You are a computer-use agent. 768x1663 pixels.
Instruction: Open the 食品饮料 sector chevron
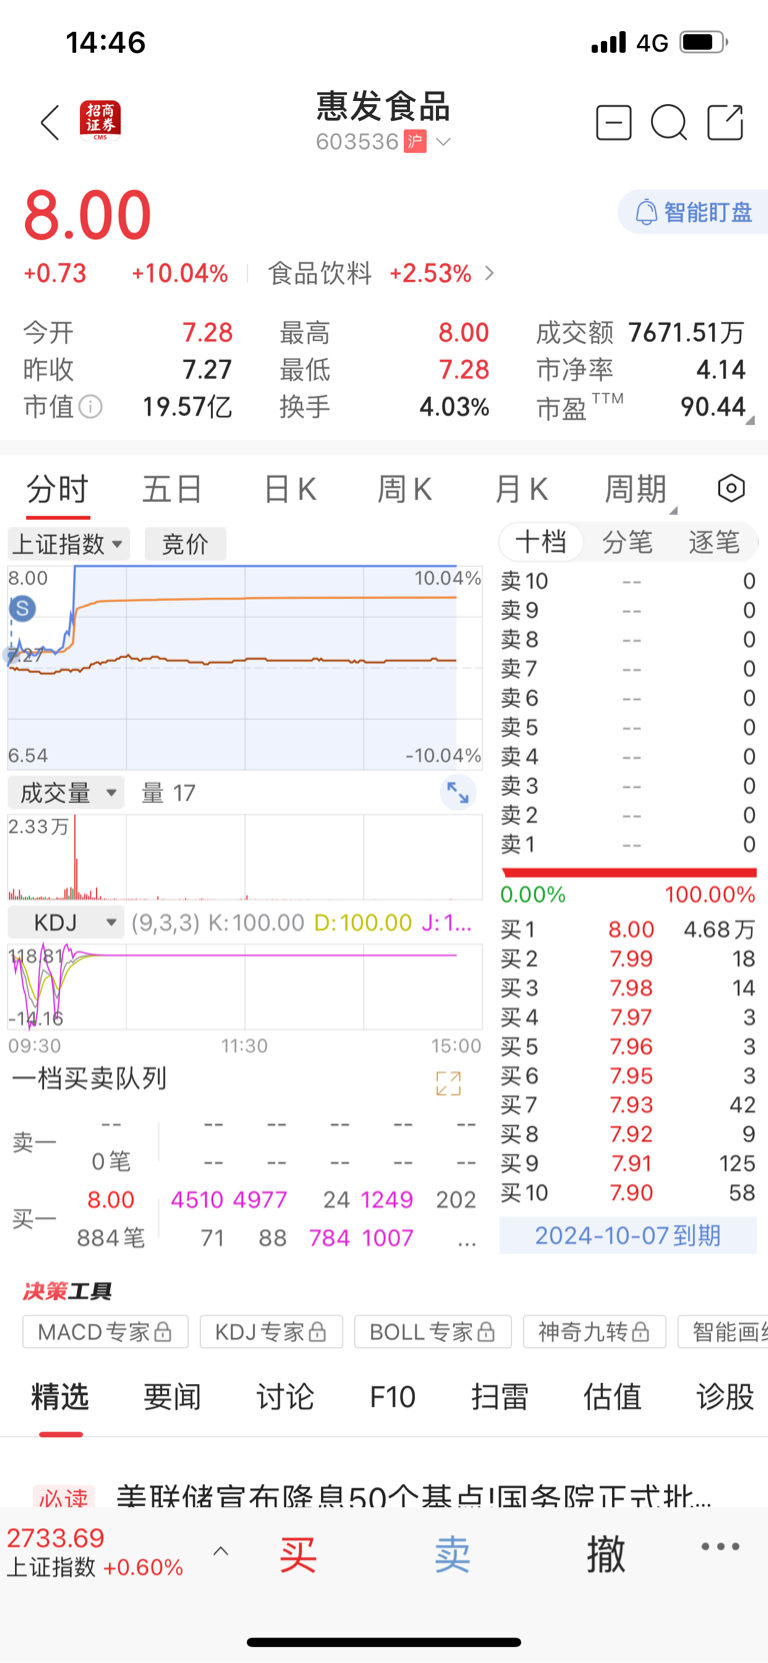[x=489, y=273]
